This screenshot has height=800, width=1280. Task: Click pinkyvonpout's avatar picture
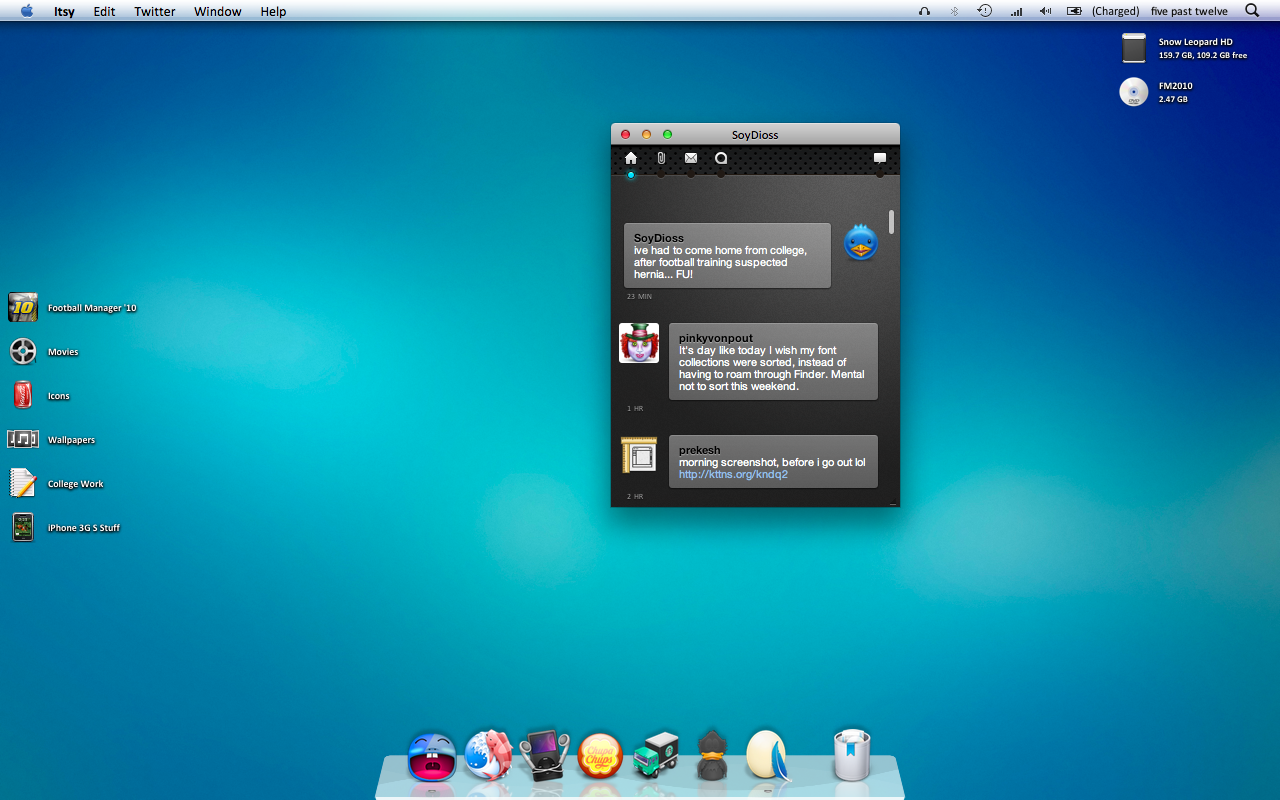639,343
